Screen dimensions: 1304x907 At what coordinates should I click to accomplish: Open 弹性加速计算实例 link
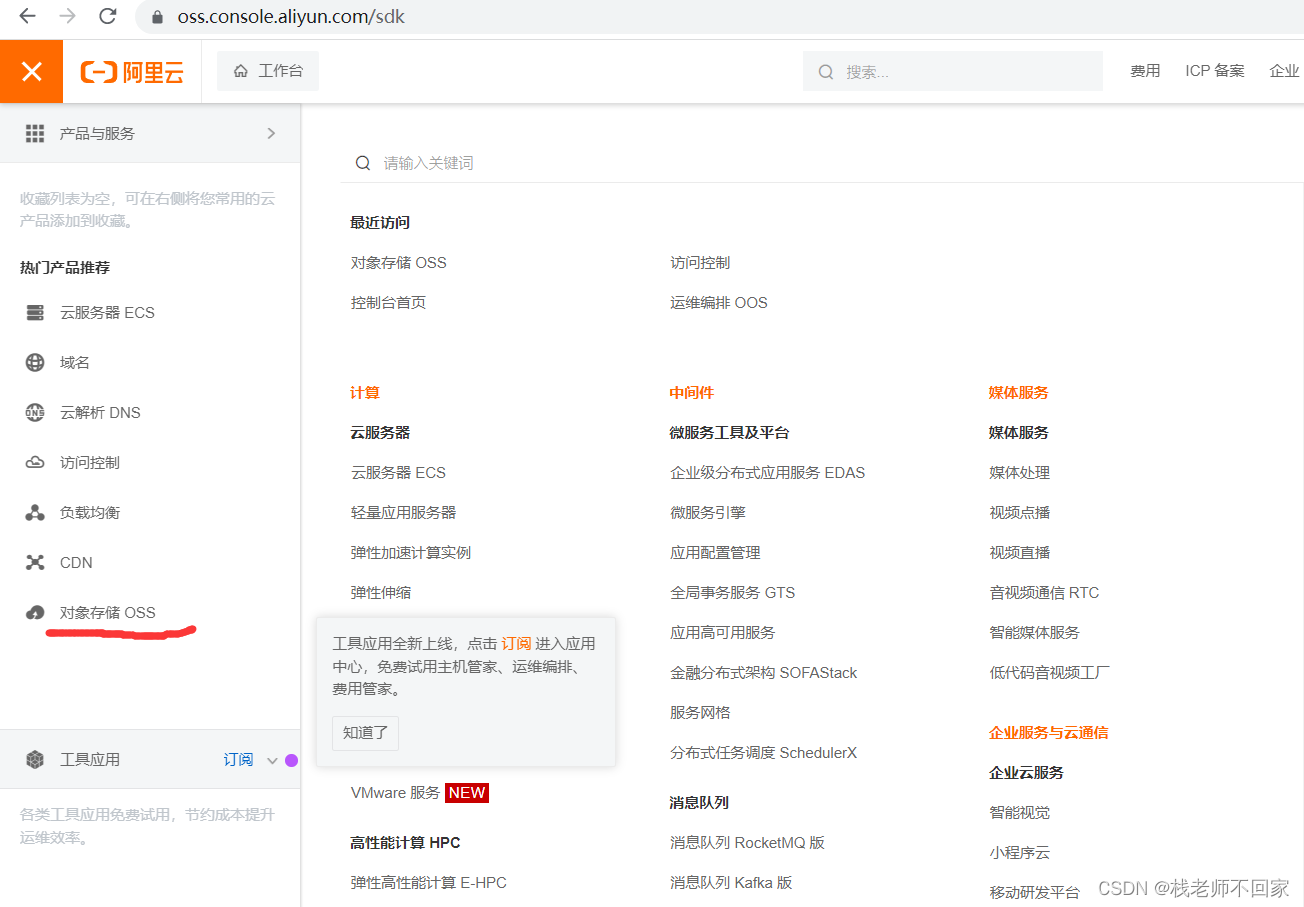[411, 553]
